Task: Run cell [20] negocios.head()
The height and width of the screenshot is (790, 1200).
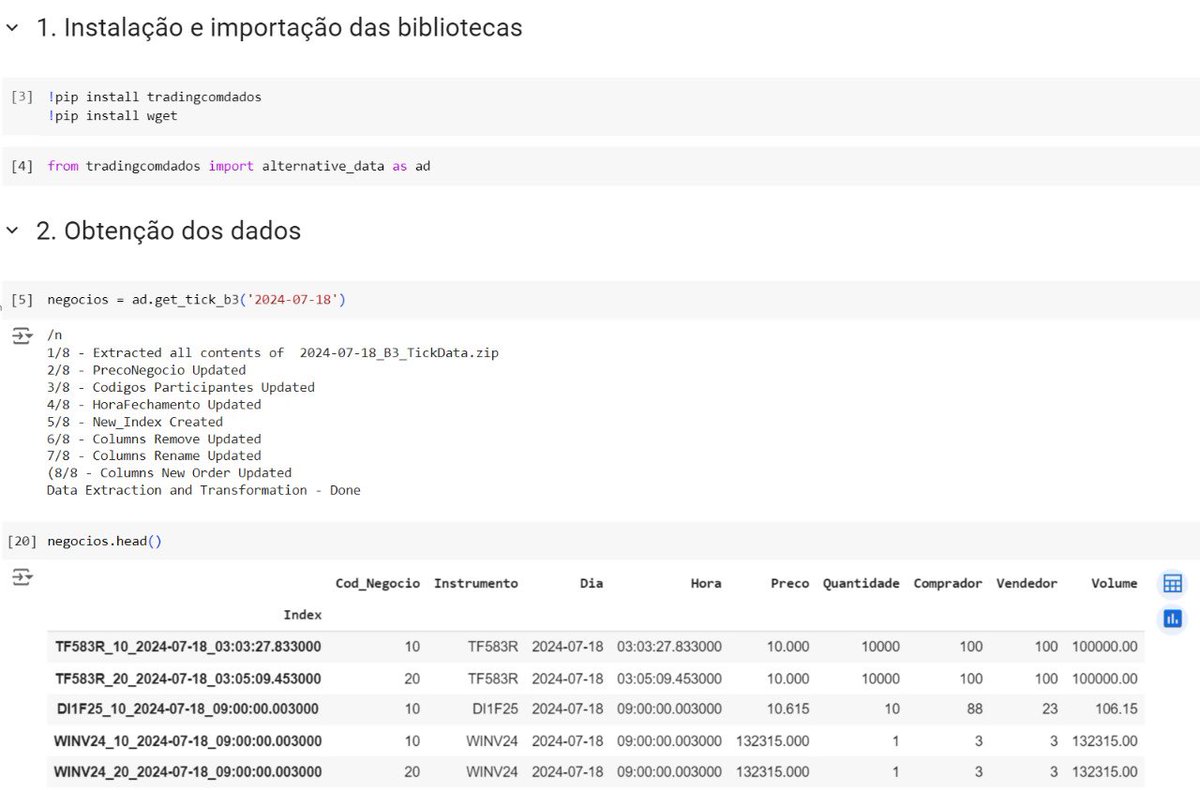Action: coord(22,541)
